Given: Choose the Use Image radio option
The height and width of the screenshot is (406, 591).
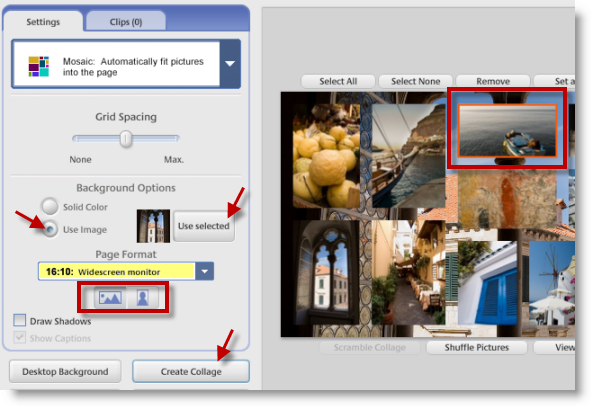Looking at the screenshot, I should [50, 229].
